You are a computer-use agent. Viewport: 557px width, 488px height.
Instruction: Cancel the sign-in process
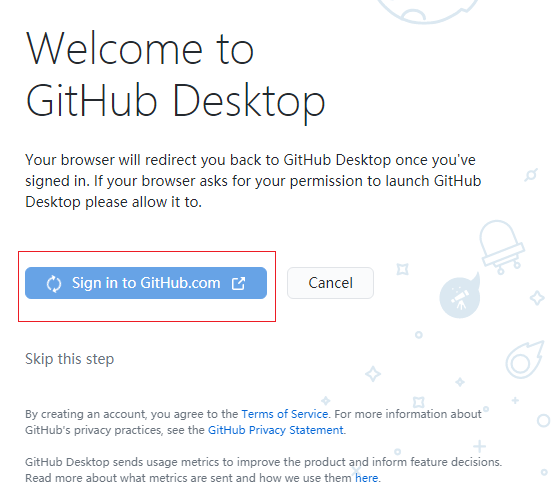point(330,283)
